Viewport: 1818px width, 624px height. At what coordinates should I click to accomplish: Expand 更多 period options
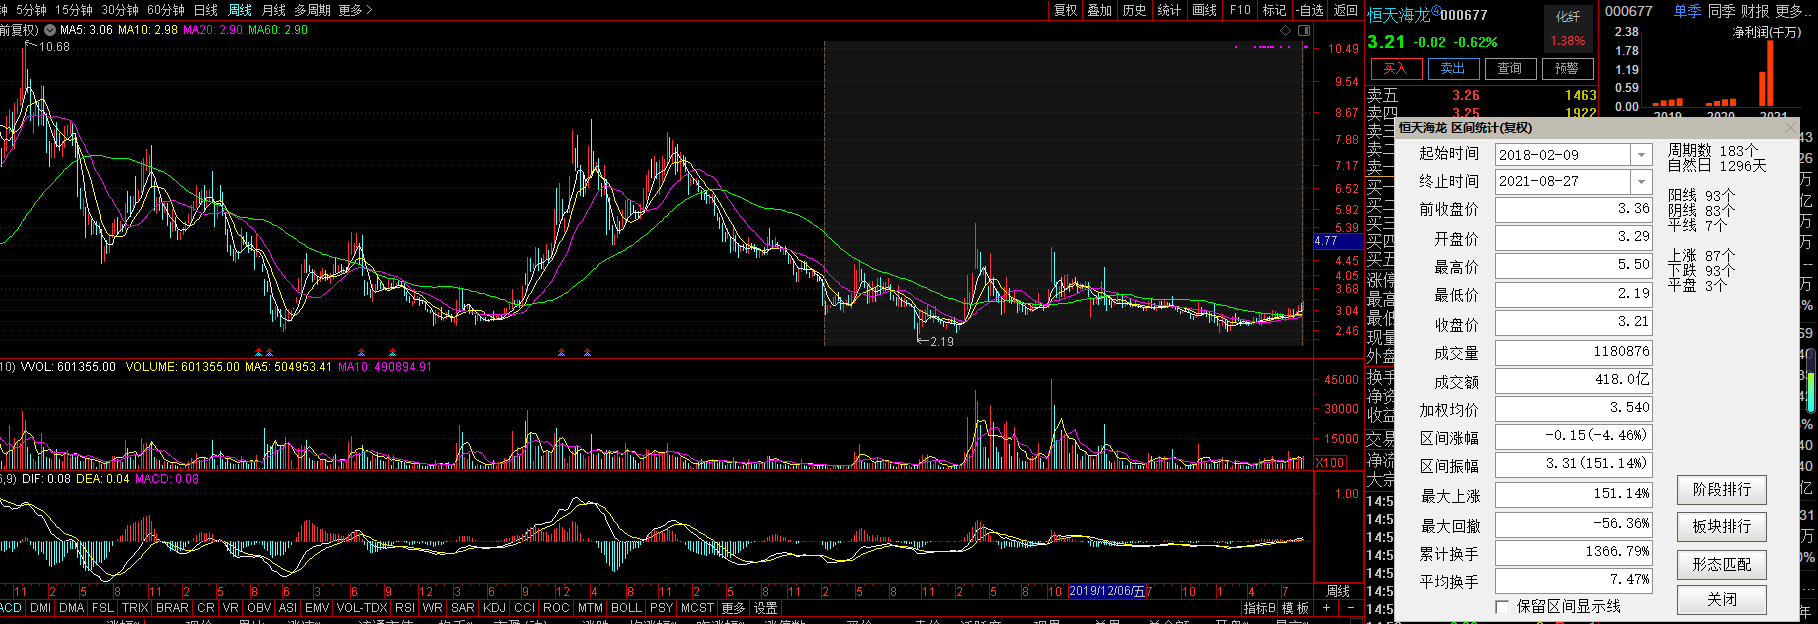click(x=355, y=10)
